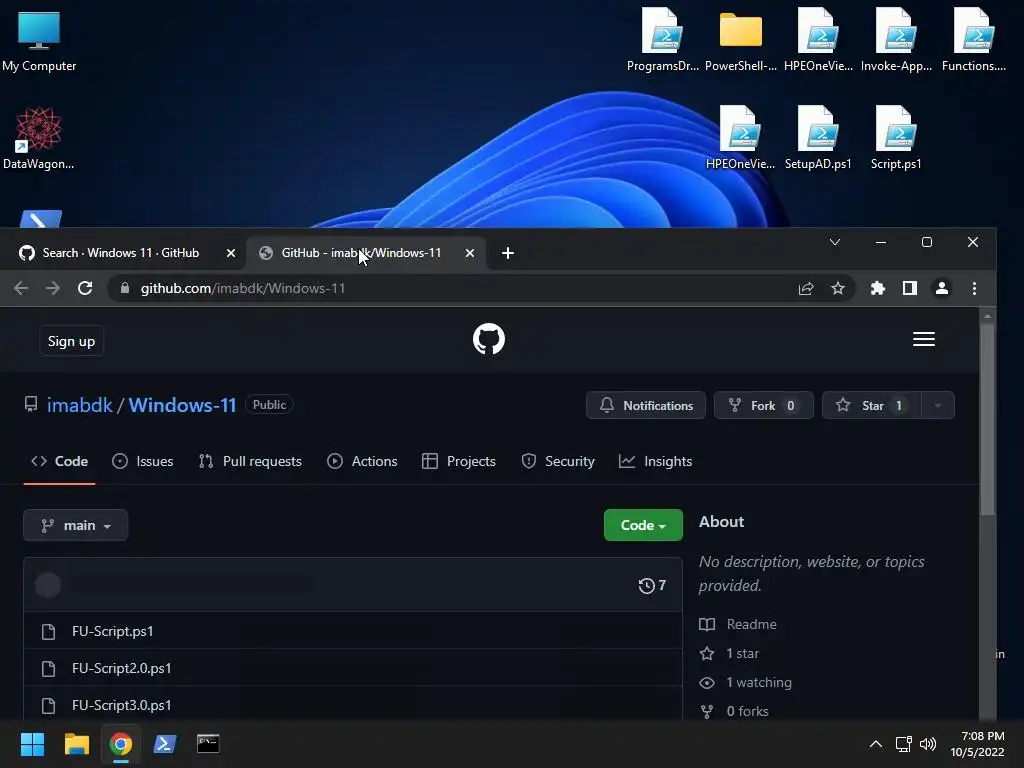
Task: Open My Computer desktop icon
Action: click(39, 41)
